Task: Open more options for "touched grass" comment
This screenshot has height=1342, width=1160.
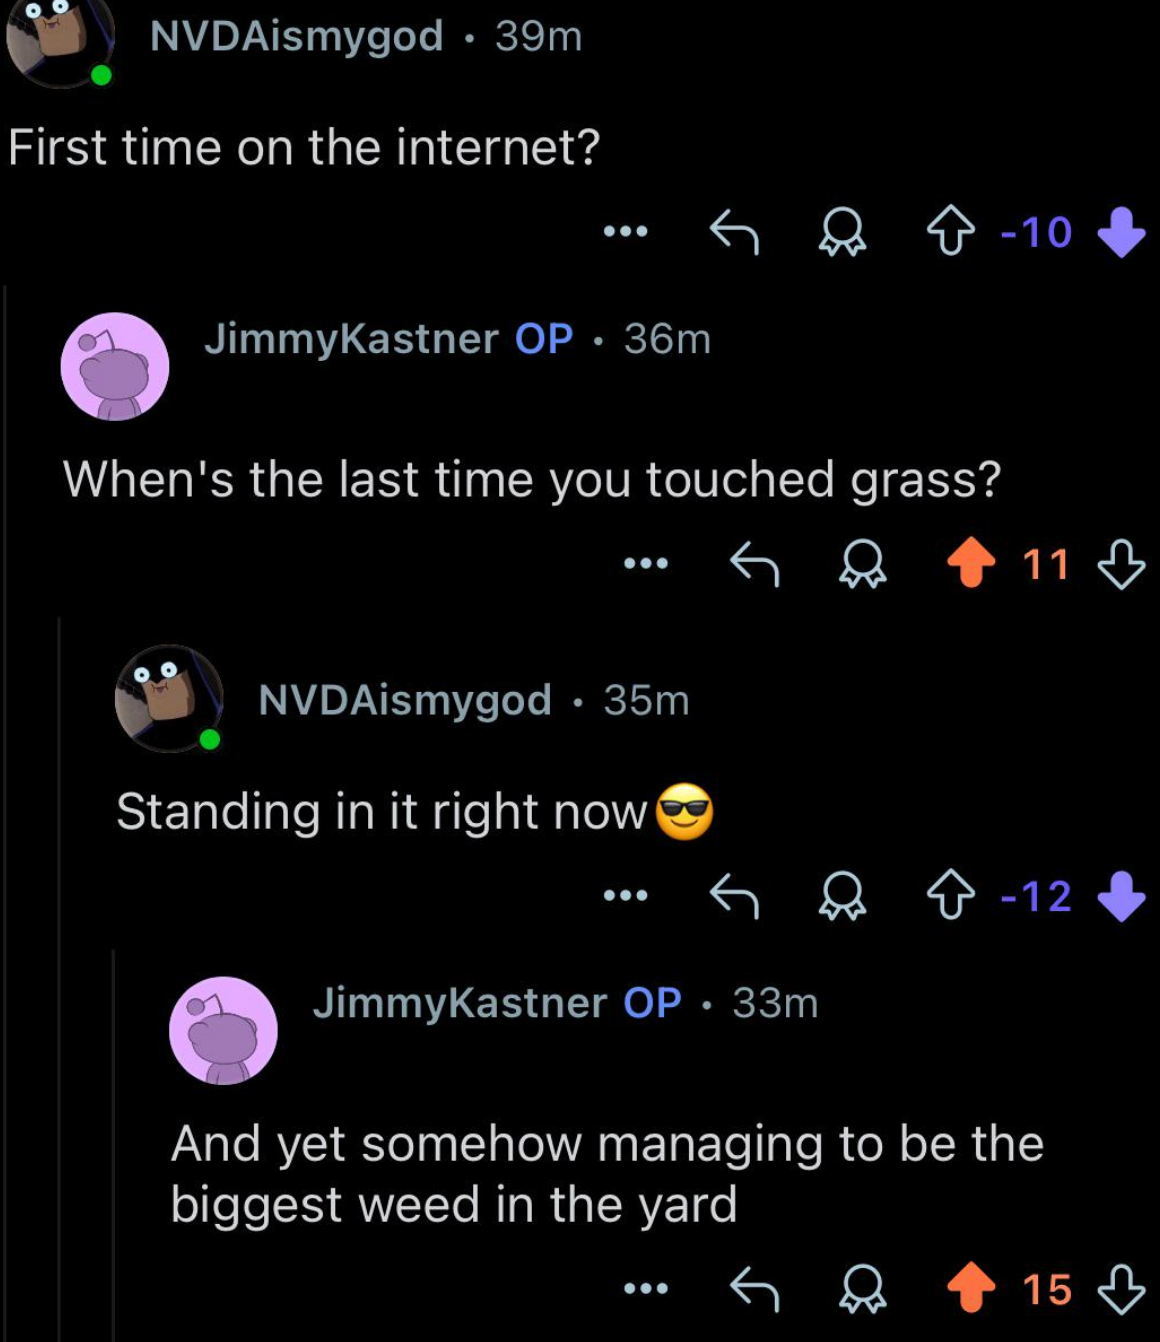Action: (x=646, y=565)
